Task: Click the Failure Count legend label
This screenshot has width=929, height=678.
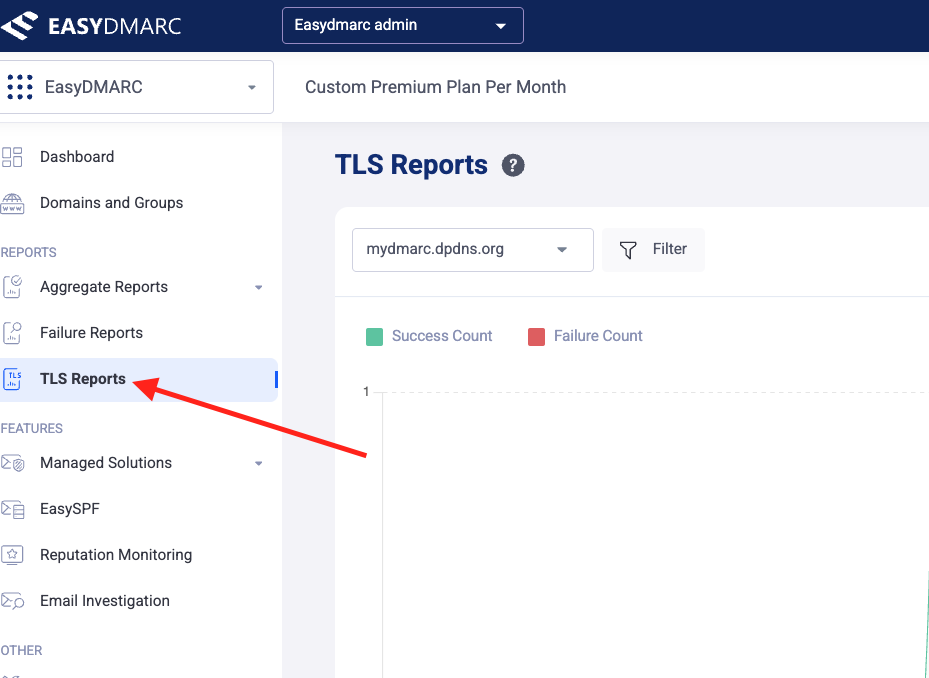Action: pyautogui.click(x=598, y=336)
